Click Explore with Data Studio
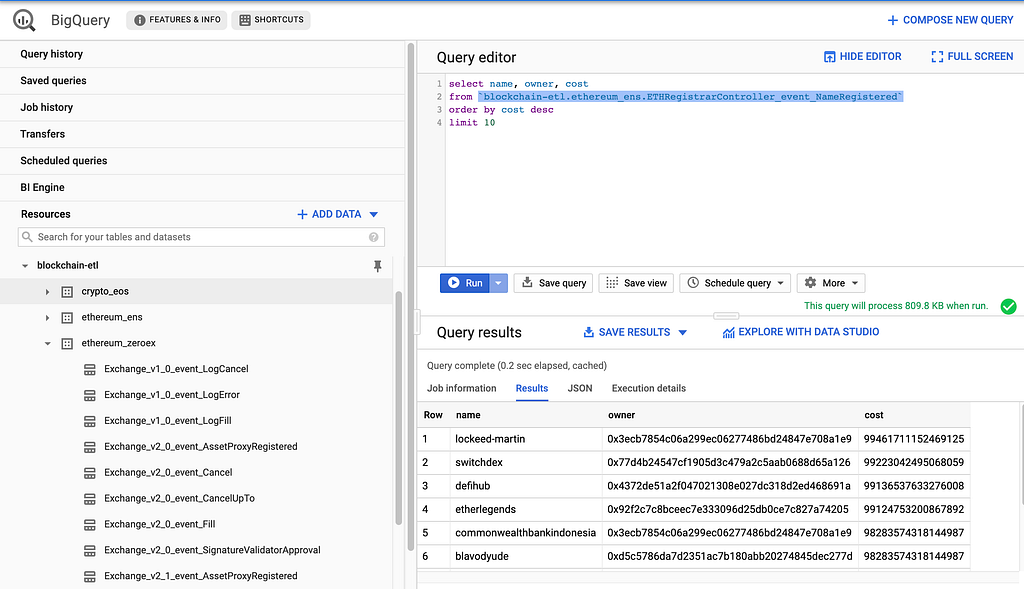The height and width of the screenshot is (589, 1024). [x=801, y=332]
